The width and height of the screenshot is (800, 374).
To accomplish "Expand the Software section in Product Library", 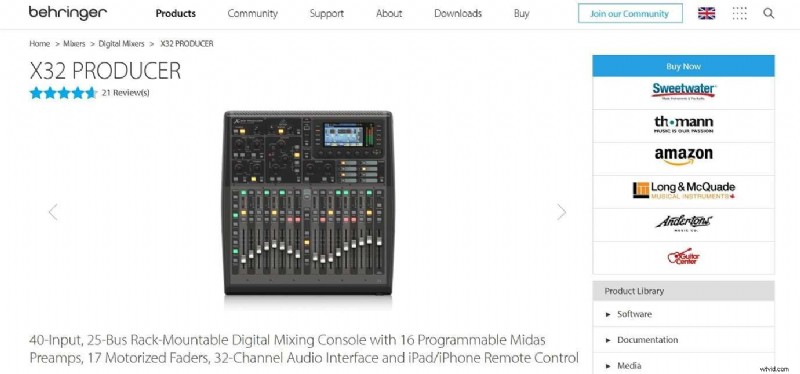I will 683,314.
